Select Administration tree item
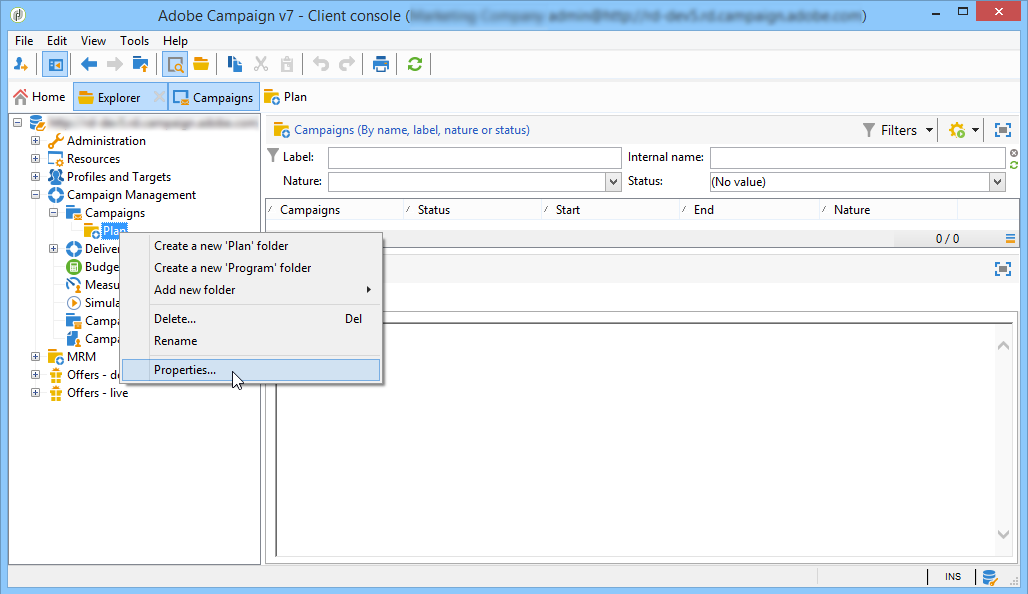 pos(106,140)
